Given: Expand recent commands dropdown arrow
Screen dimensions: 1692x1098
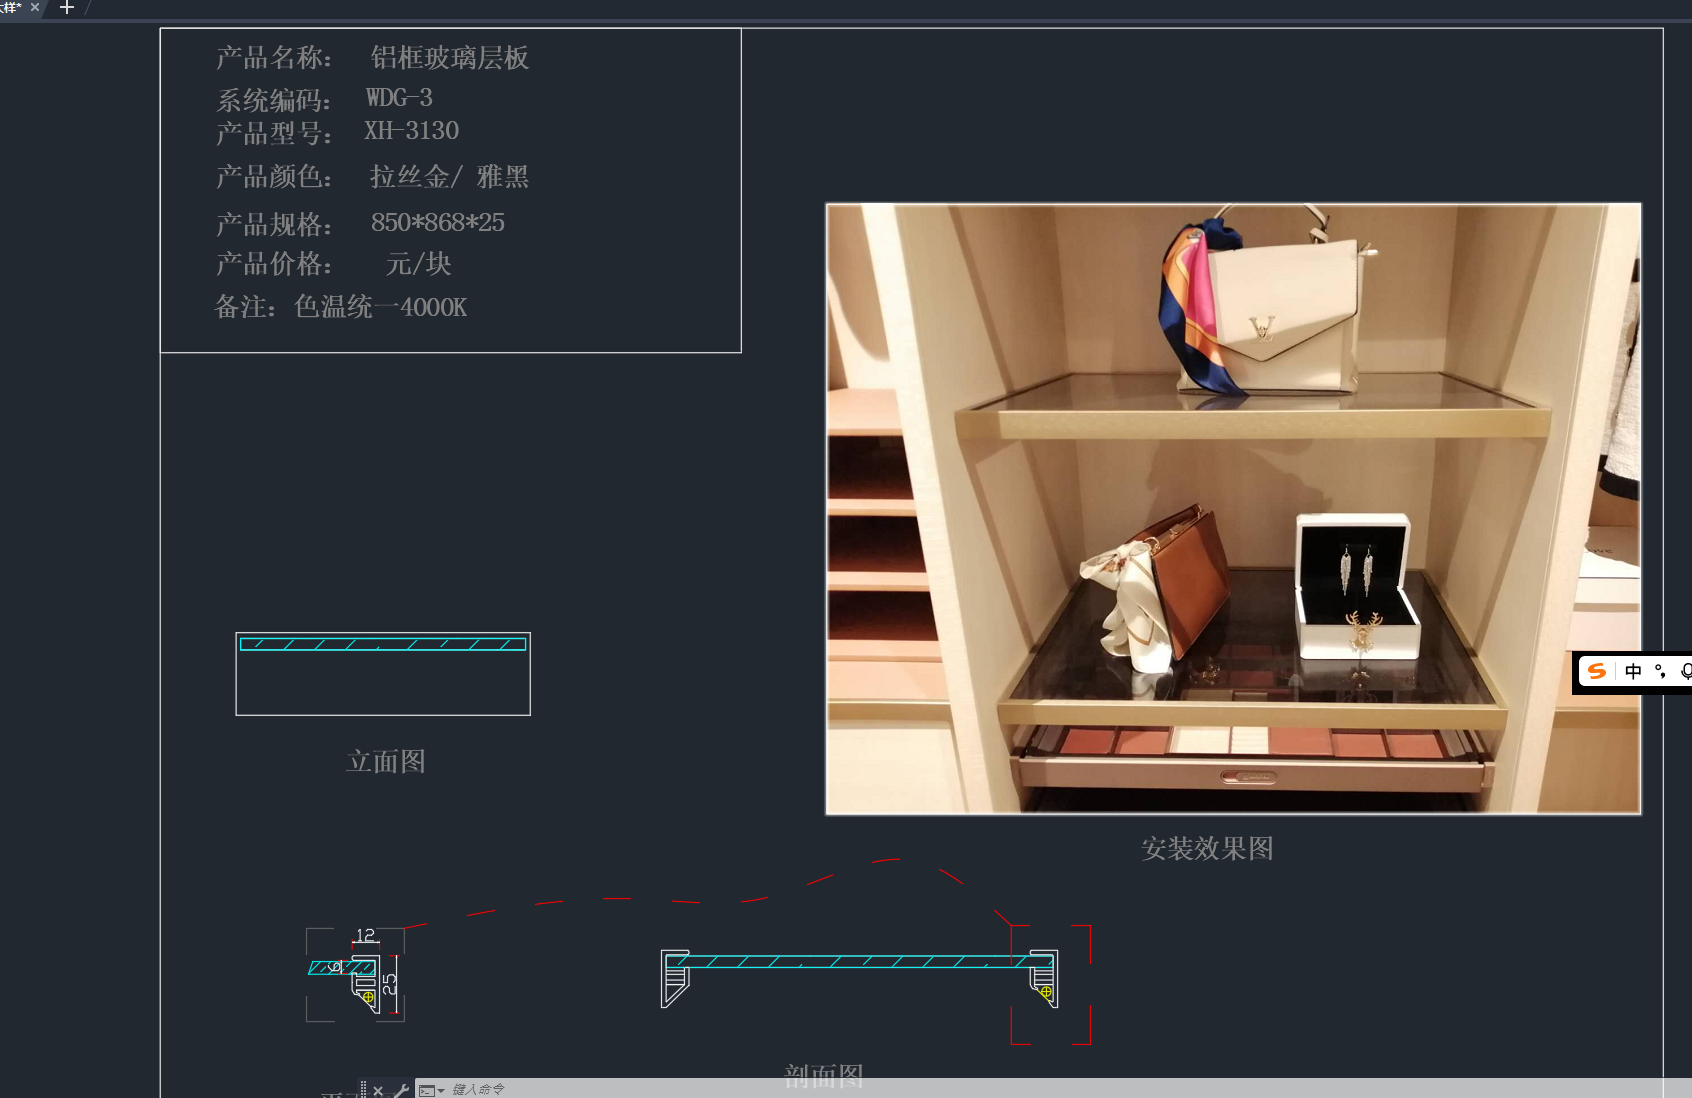Looking at the screenshot, I should (441, 1090).
